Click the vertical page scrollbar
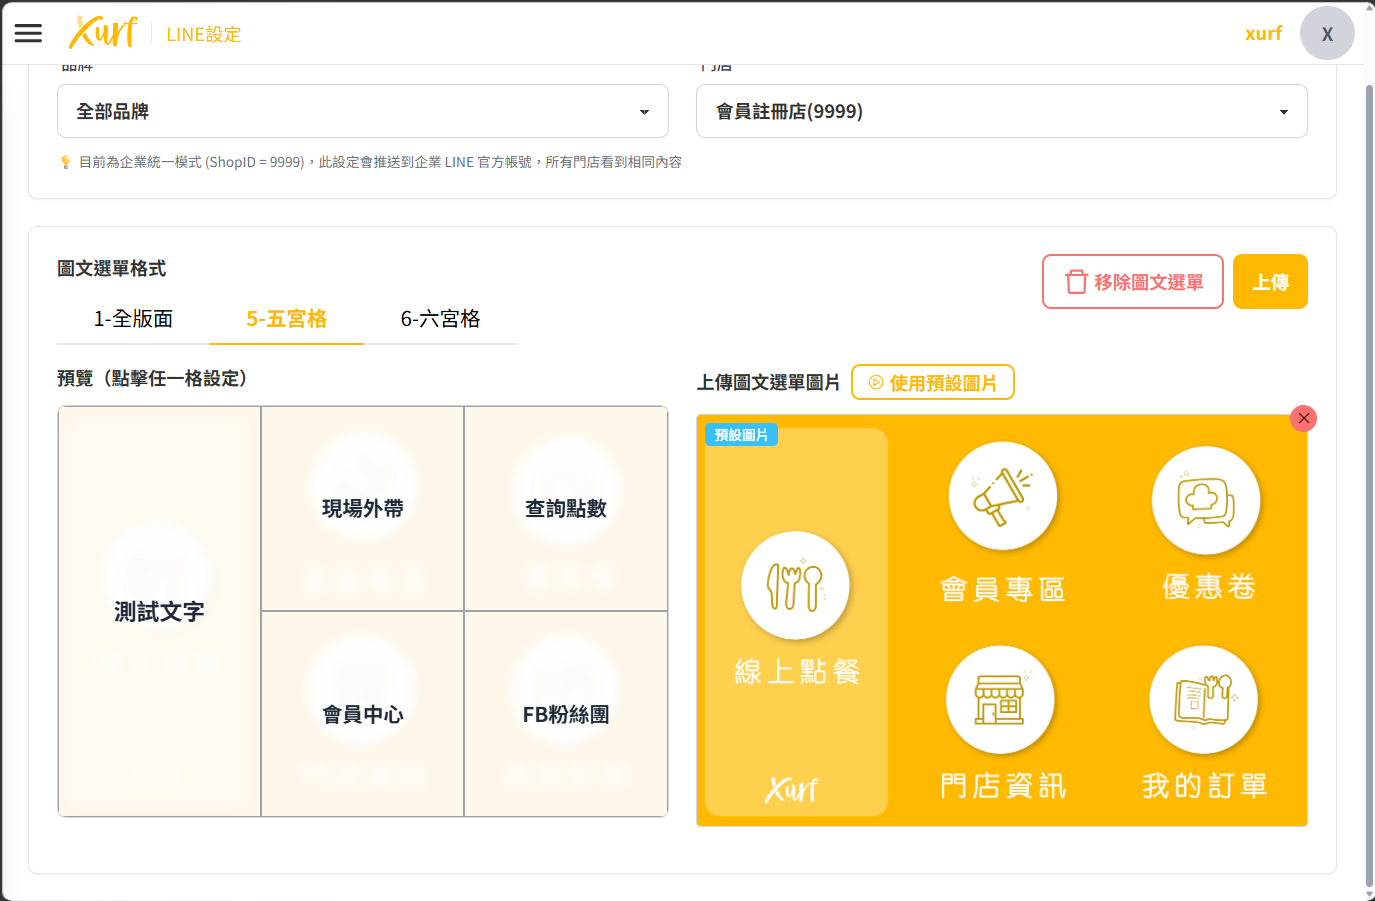This screenshot has height=901, width=1375. tap(1369, 485)
